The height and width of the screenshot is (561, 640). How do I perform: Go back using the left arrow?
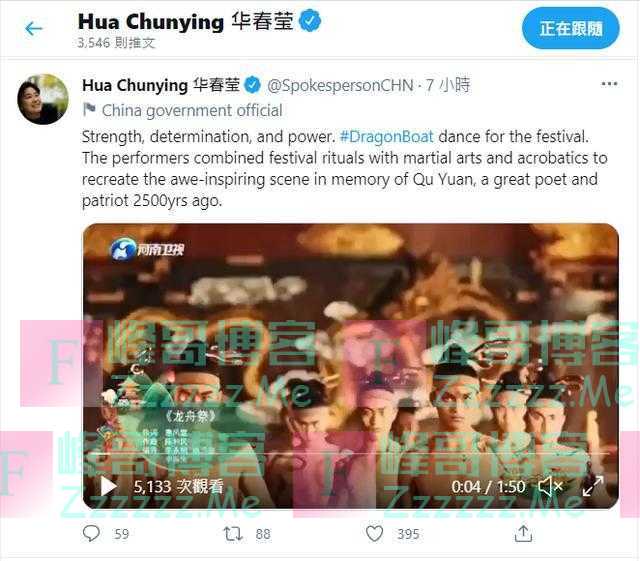(x=34, y=29)
